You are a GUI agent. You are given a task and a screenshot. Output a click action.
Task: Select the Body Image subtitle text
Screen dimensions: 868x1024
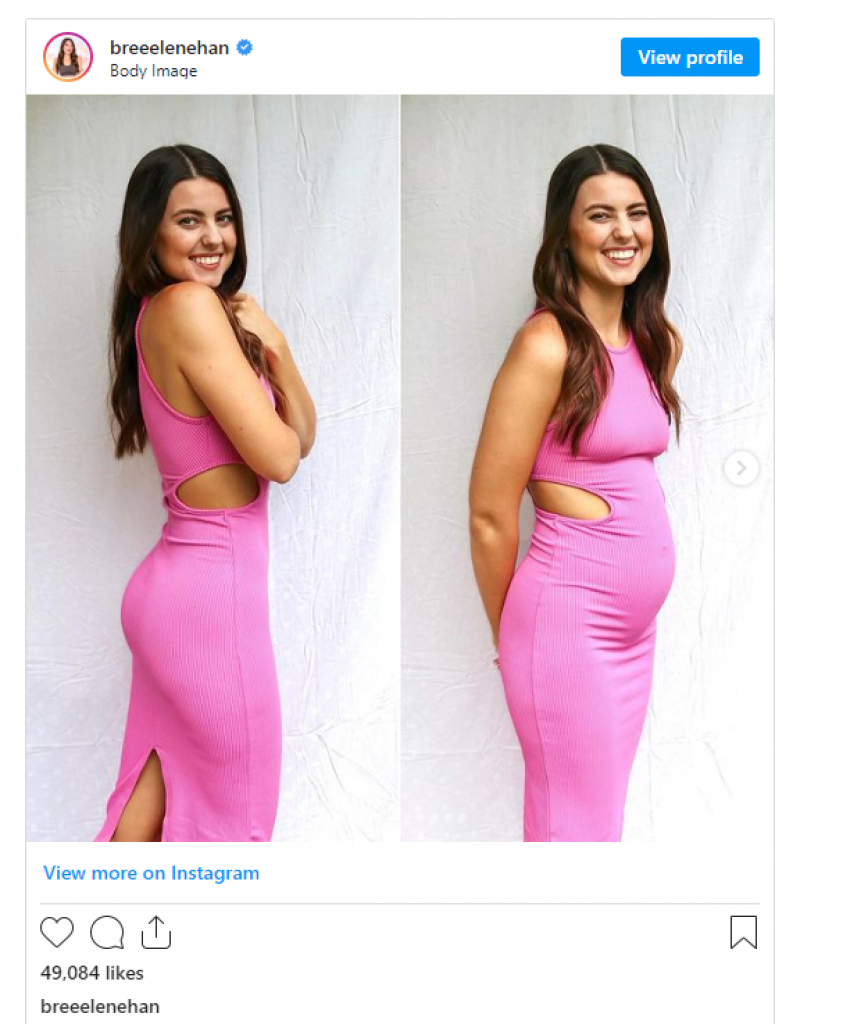[x=153, y=71]
